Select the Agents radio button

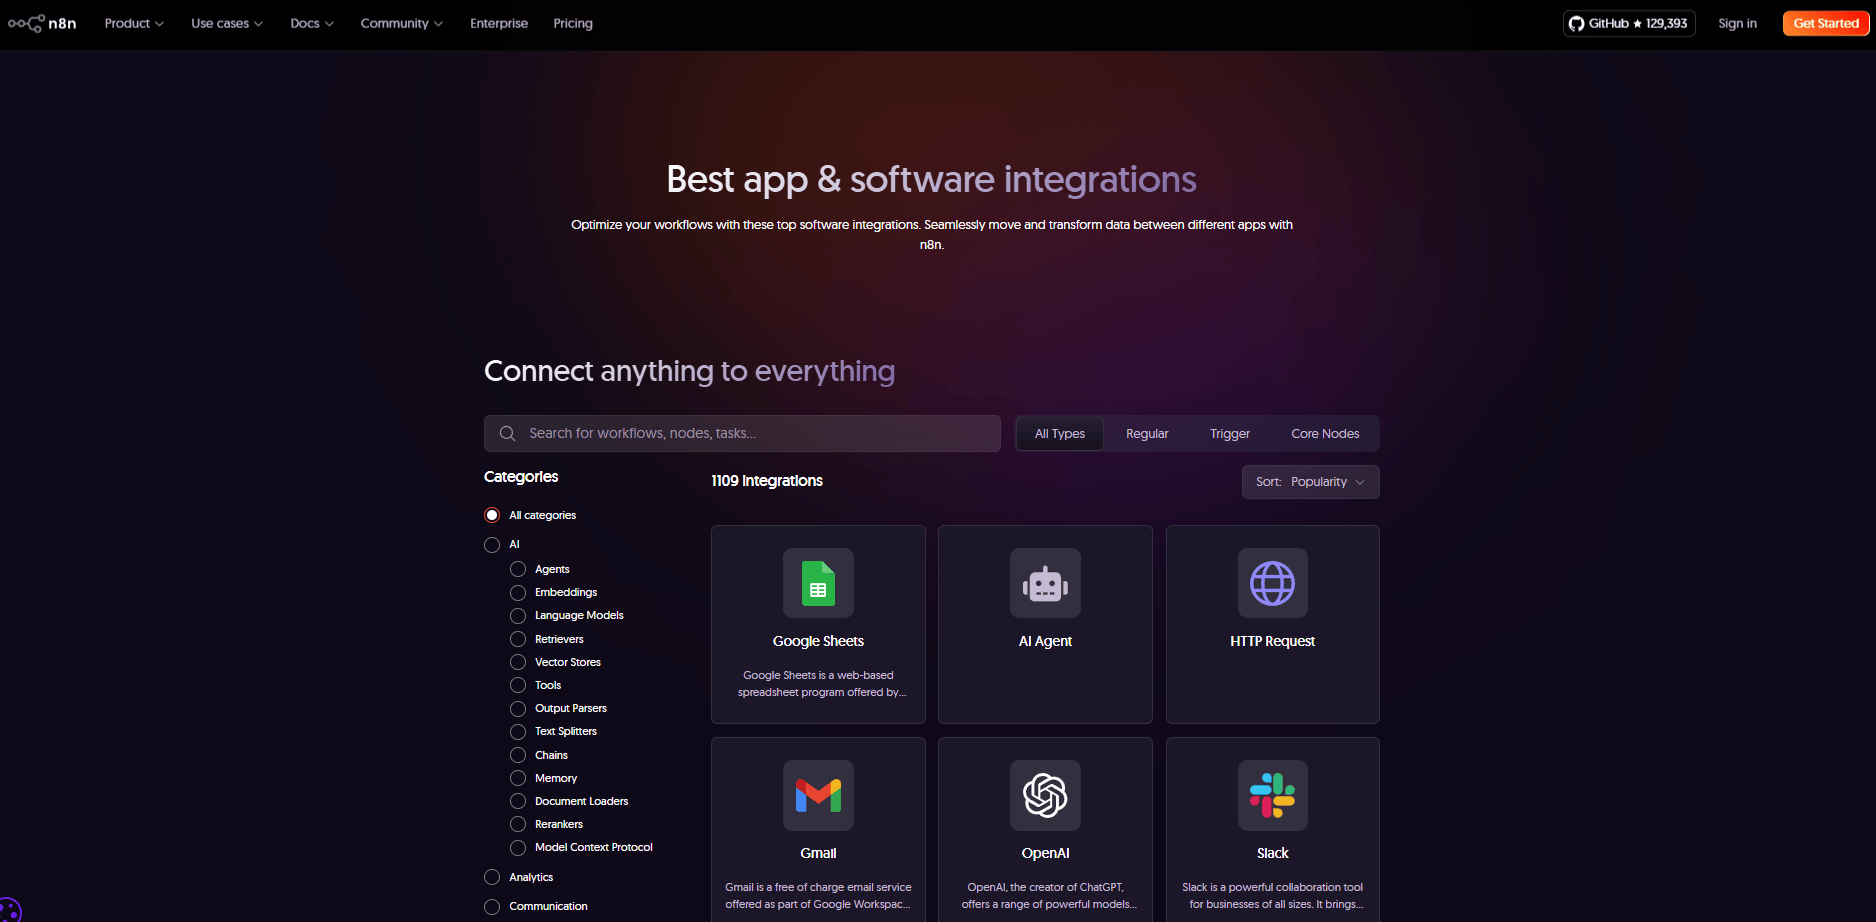point(518,569)
